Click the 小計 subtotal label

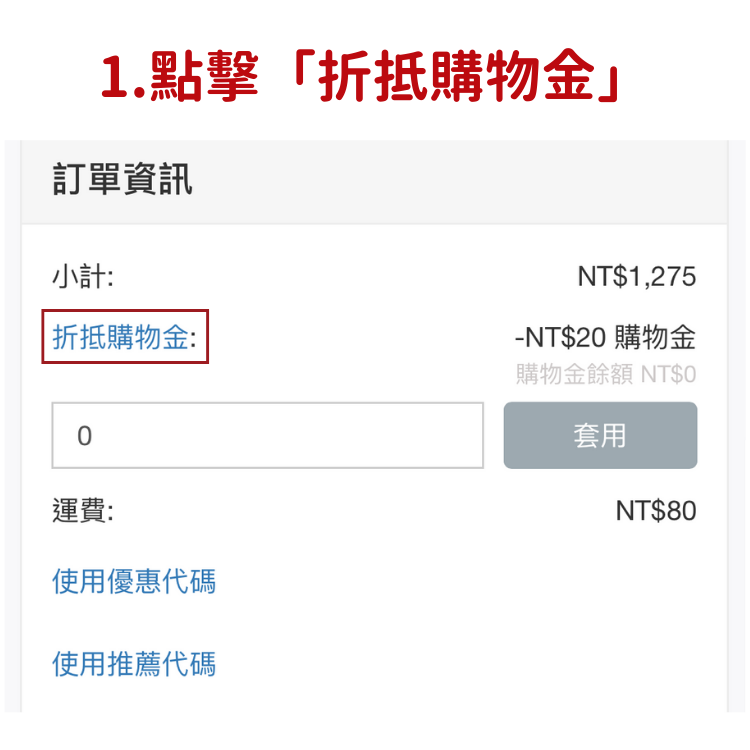point(83,277)
